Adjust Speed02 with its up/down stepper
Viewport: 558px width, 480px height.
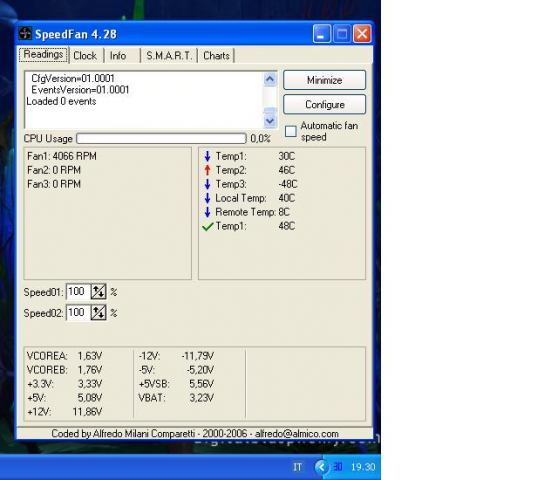[99, 313]
